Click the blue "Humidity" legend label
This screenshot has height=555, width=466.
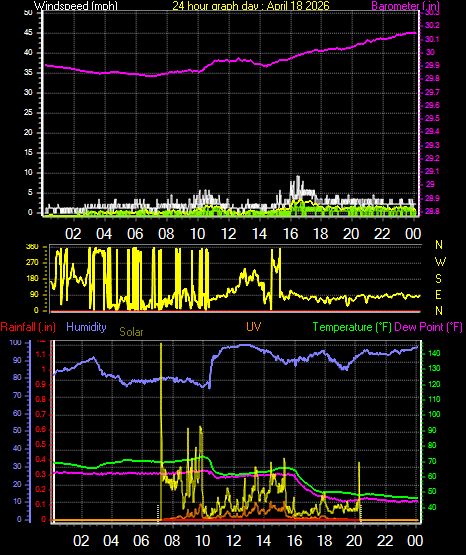[x=86, y=327]
